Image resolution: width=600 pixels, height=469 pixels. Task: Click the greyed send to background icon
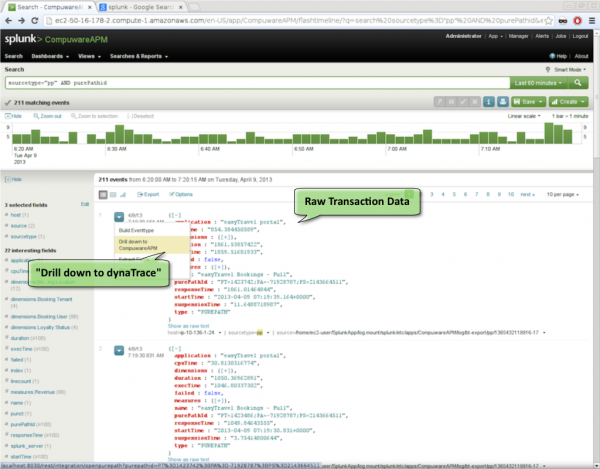coord(439,102)
